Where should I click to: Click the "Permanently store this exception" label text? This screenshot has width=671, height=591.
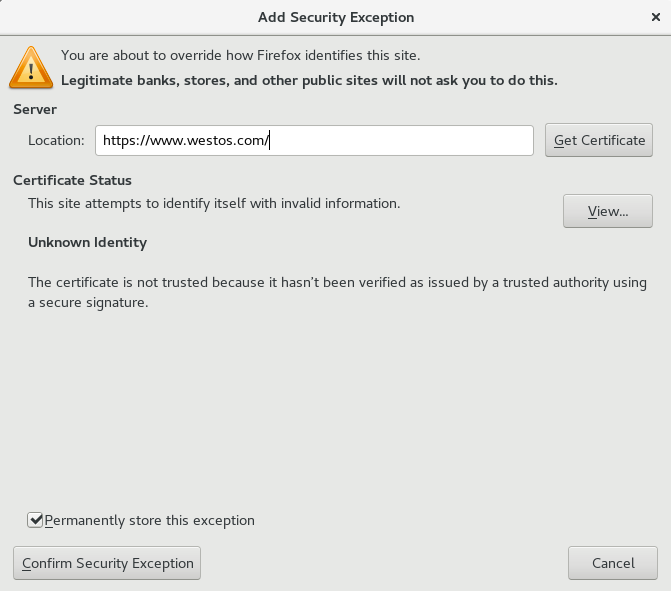click(150, 520)
